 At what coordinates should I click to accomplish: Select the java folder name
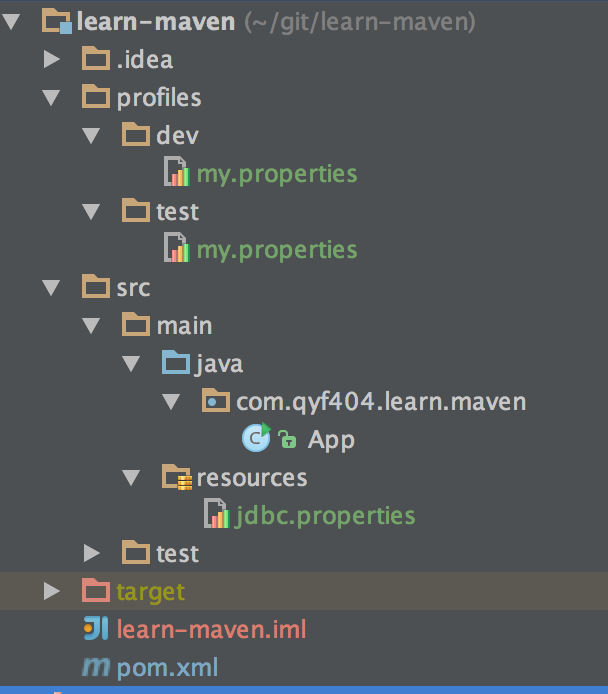pos(219,365)
